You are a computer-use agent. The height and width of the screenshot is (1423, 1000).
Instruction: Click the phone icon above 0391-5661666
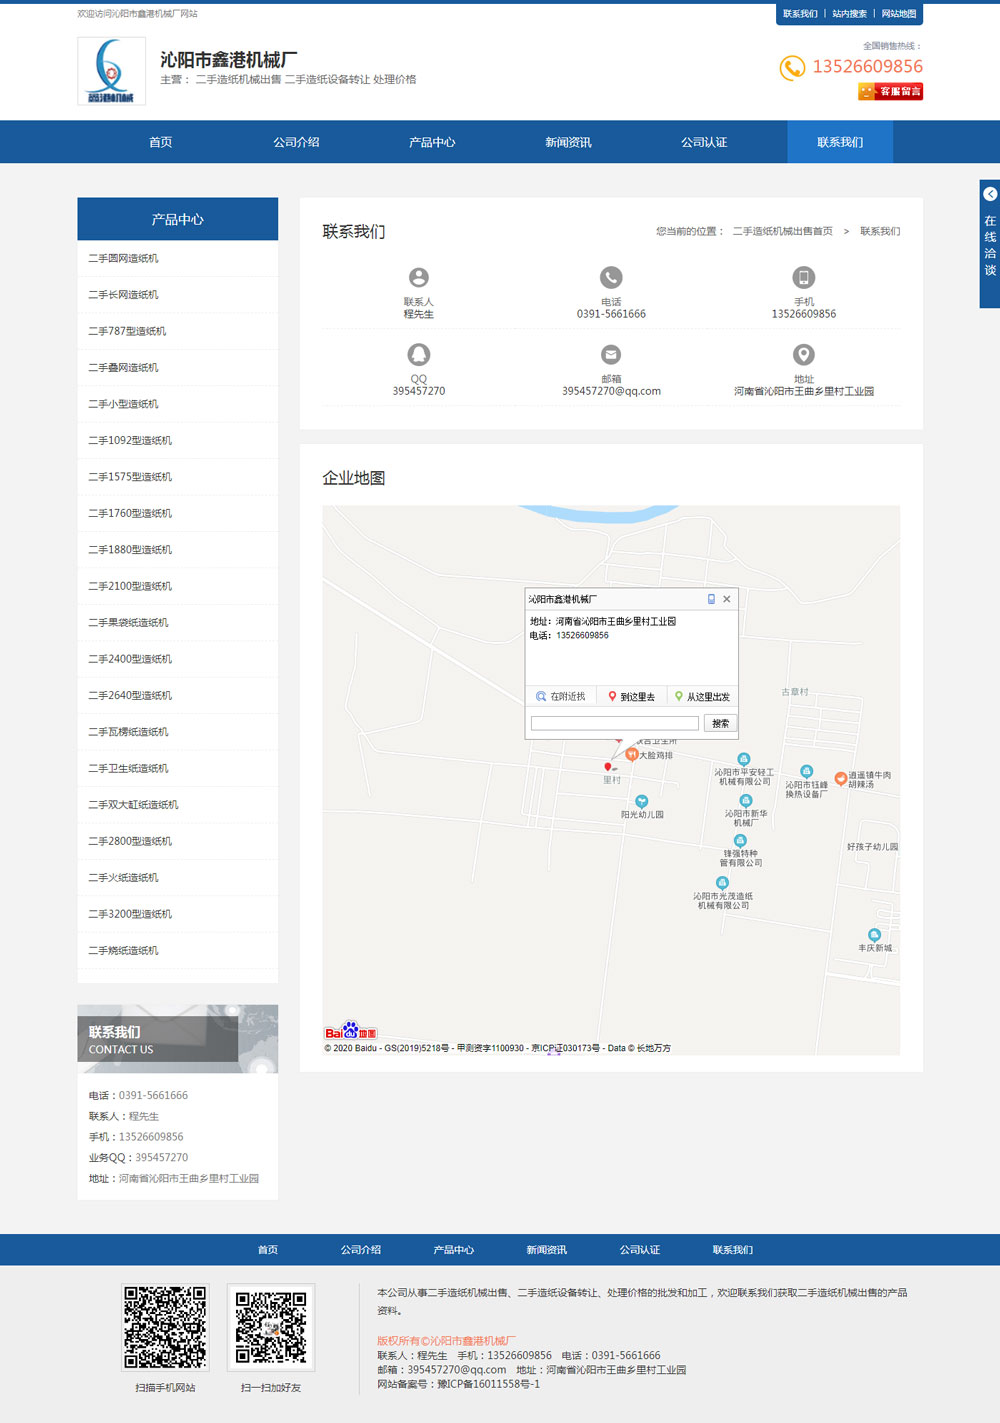click(x=611, y=277)
